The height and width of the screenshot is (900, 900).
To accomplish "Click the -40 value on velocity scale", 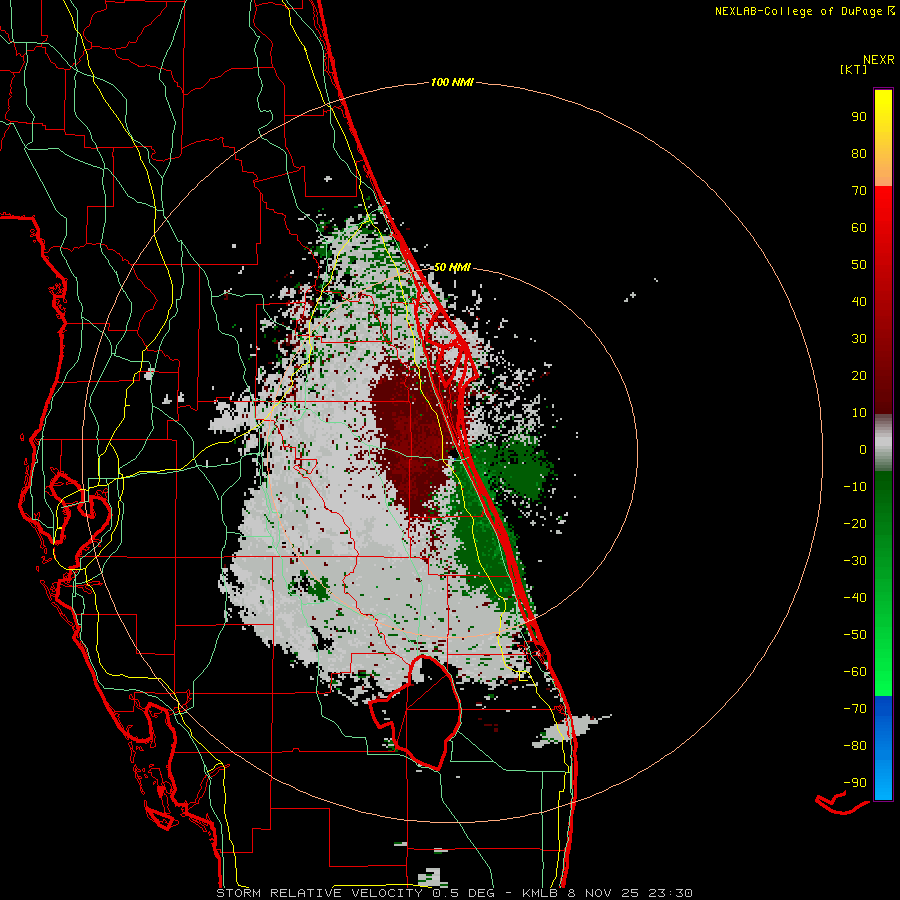I will coord(855,598).
